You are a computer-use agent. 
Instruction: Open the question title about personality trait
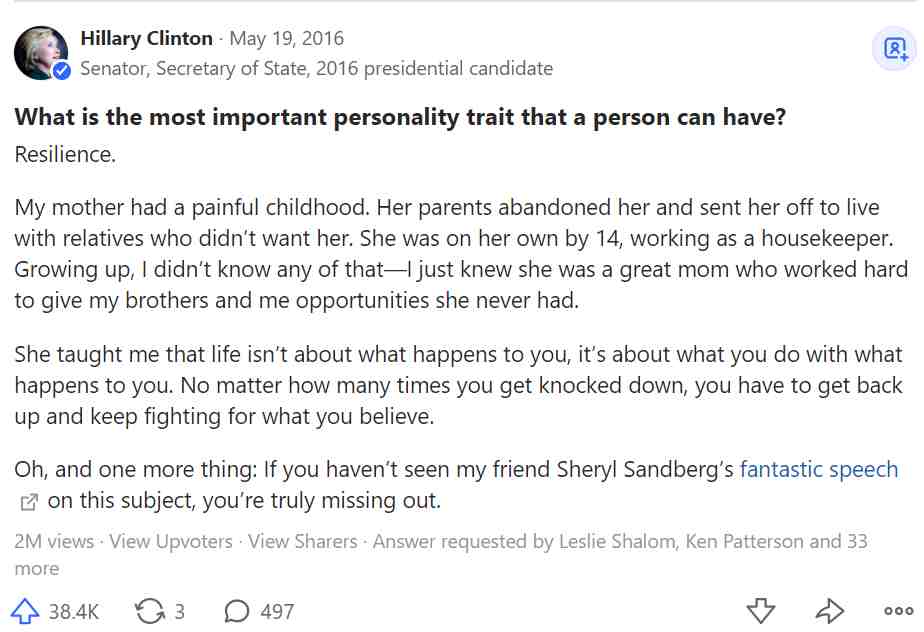(x=400, y=117)
